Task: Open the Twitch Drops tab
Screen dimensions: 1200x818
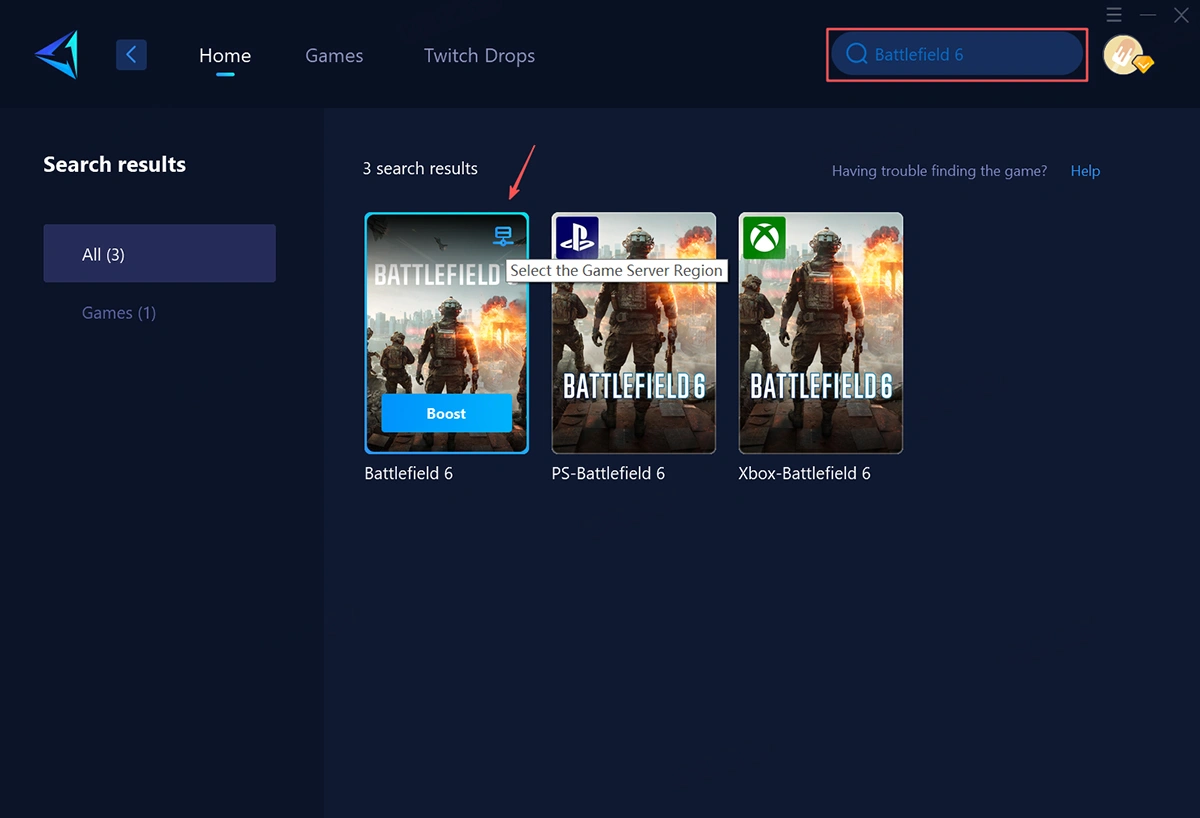Action: pyautogui.click(x=479, y=55)
